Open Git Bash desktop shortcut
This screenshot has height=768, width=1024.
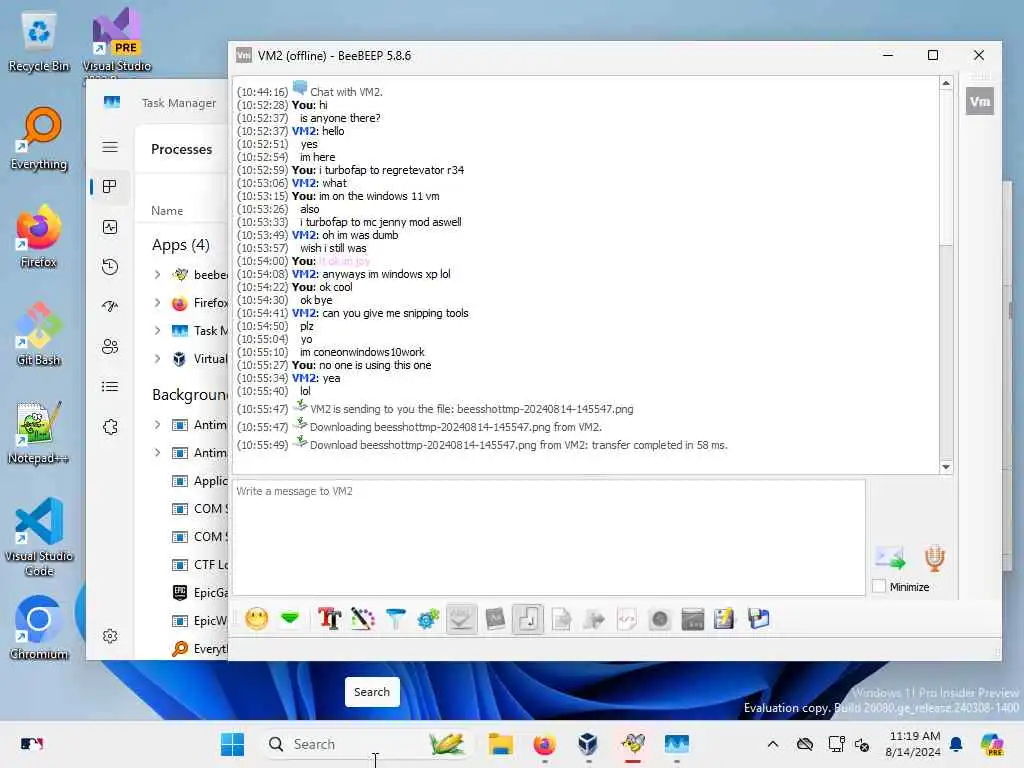click(39, 334)
